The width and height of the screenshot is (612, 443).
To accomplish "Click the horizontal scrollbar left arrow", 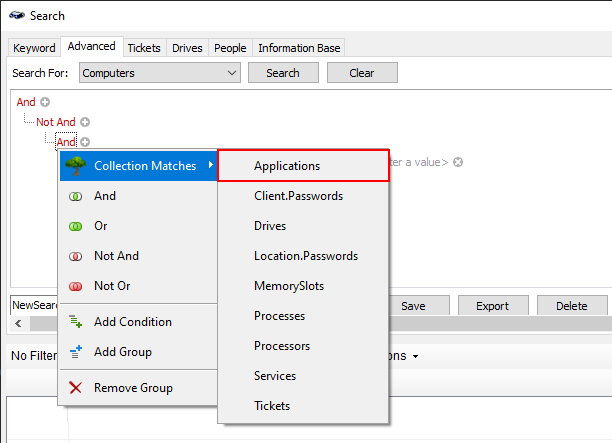I will click(x=17, y=324).
